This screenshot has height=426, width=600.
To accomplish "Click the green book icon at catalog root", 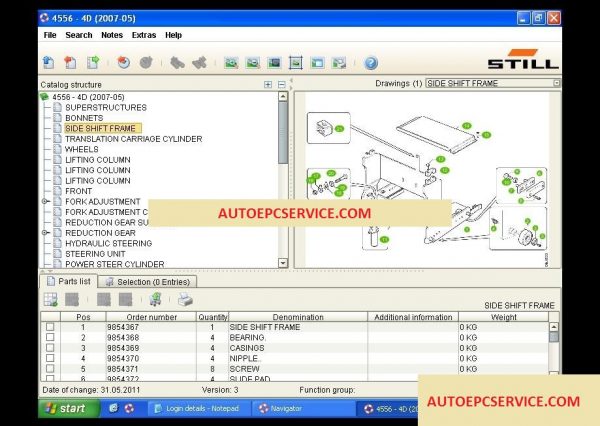I will click(x=45, y=97).
